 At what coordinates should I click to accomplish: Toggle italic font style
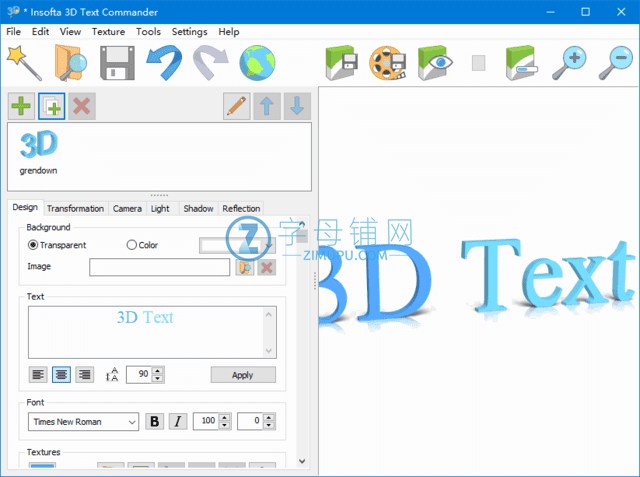coord(178,421)
